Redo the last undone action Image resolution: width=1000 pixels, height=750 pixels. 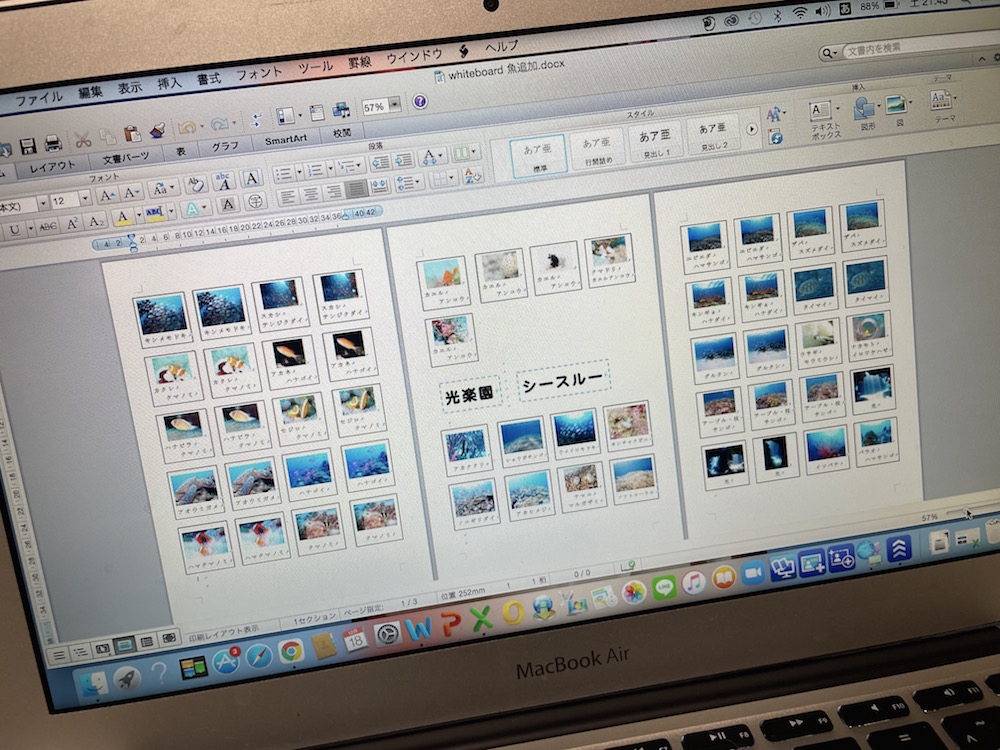[219, 123]
